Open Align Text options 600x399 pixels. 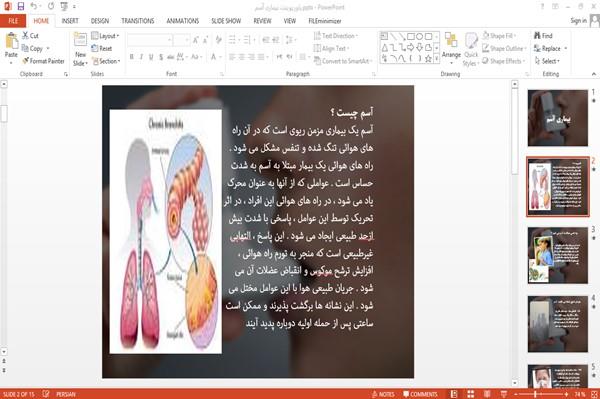pyautogui.click(x=331, y=48)
